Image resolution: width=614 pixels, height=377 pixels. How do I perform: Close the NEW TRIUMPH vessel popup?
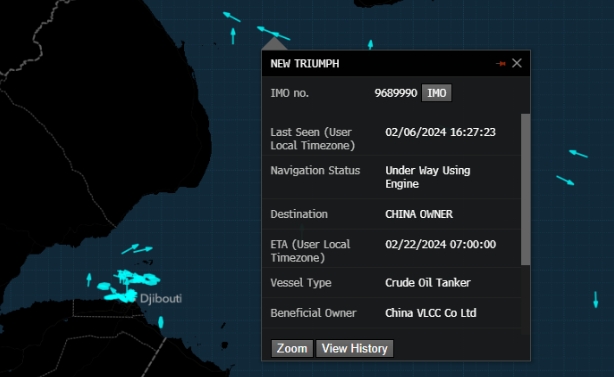tap(516, 63)
